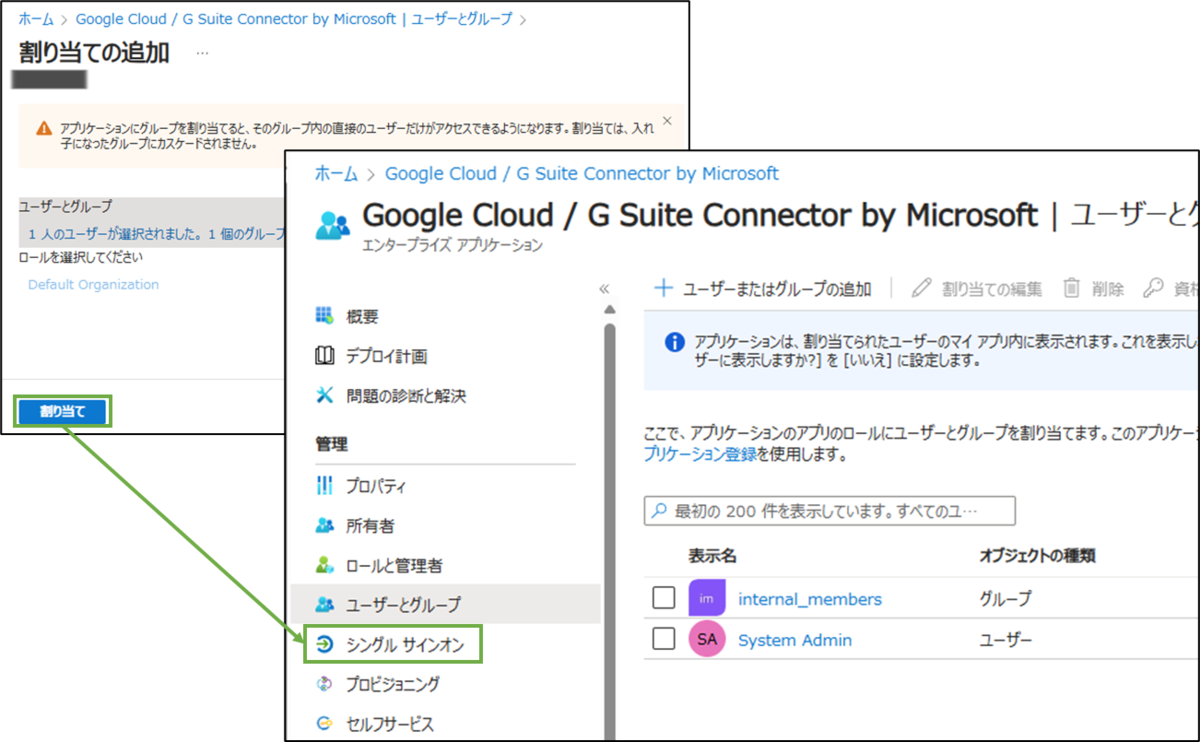This screenshot has height=742, width=1200.
Task: Open ellipsis menu beside 割り当ての追加
Action: coord(202,53)
